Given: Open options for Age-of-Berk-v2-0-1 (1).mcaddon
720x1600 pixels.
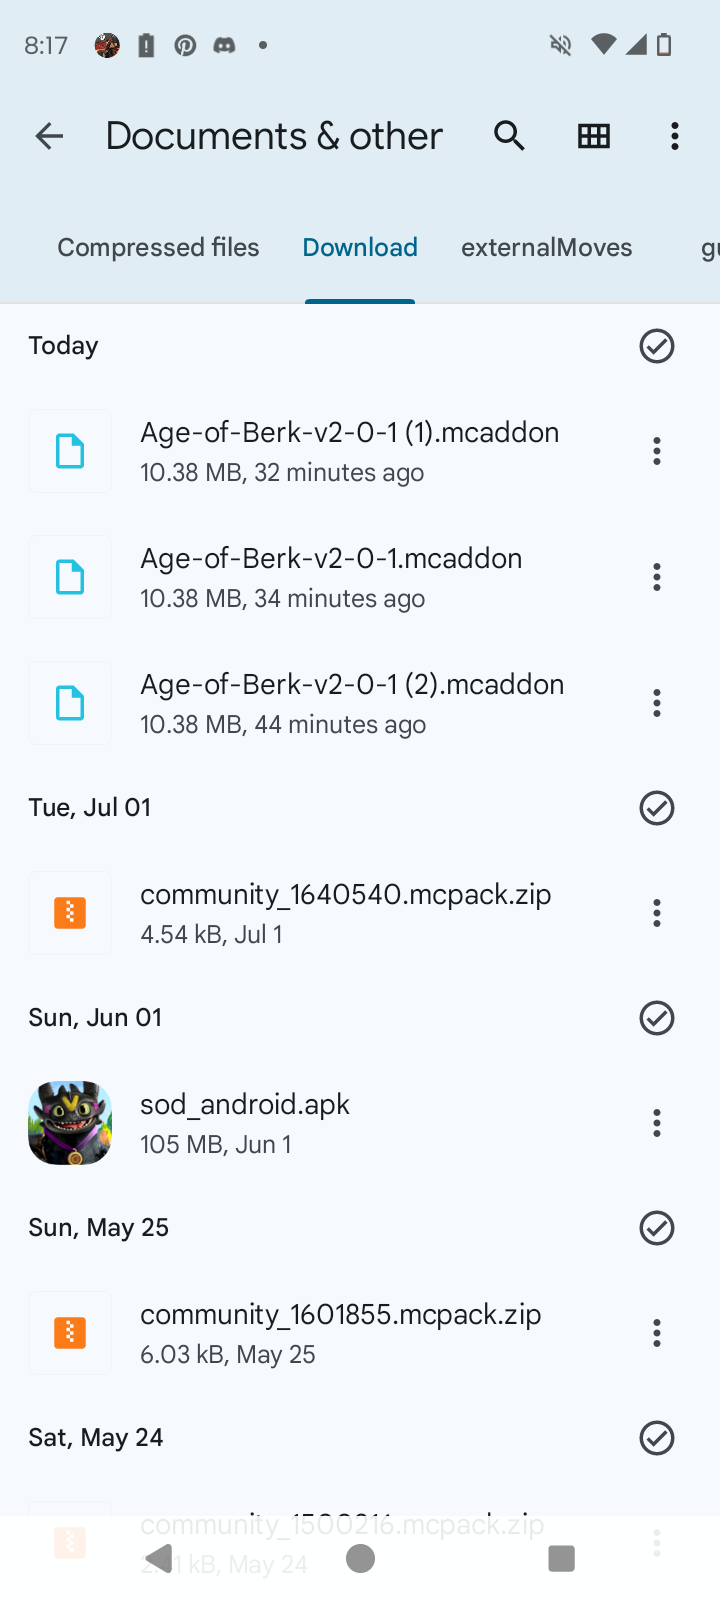Looking at the screenshot, I should pos(657,451).
